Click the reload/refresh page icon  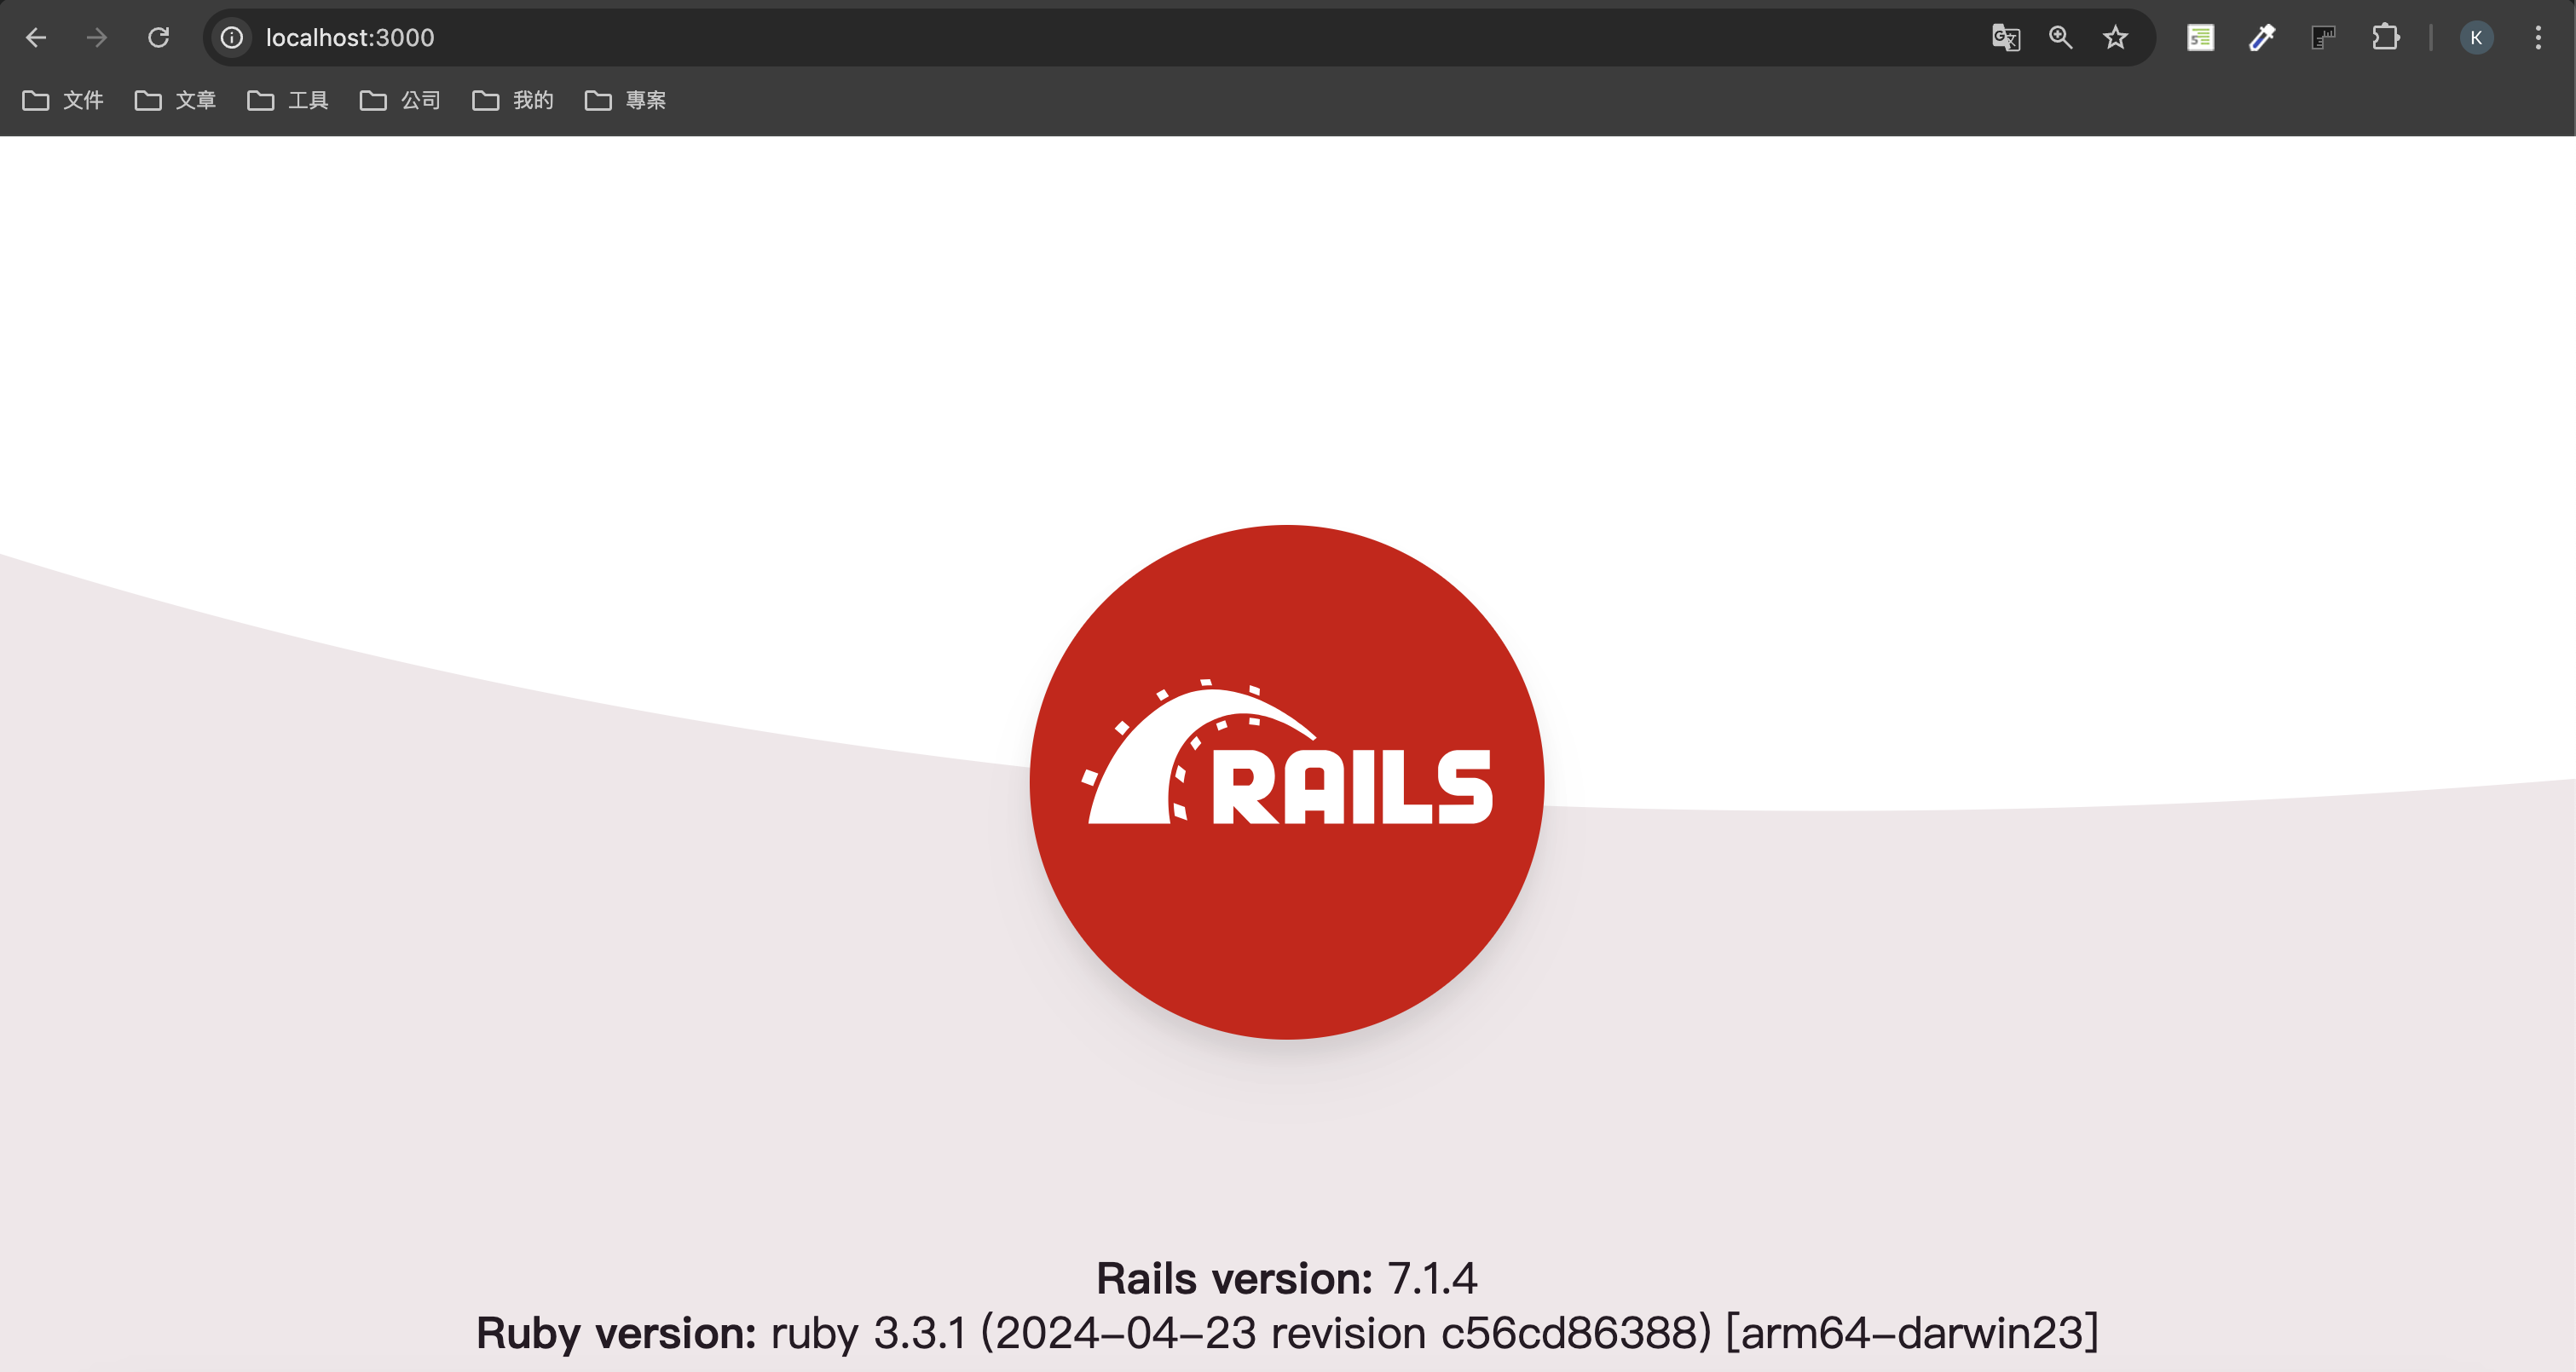[x=159, y=36]
